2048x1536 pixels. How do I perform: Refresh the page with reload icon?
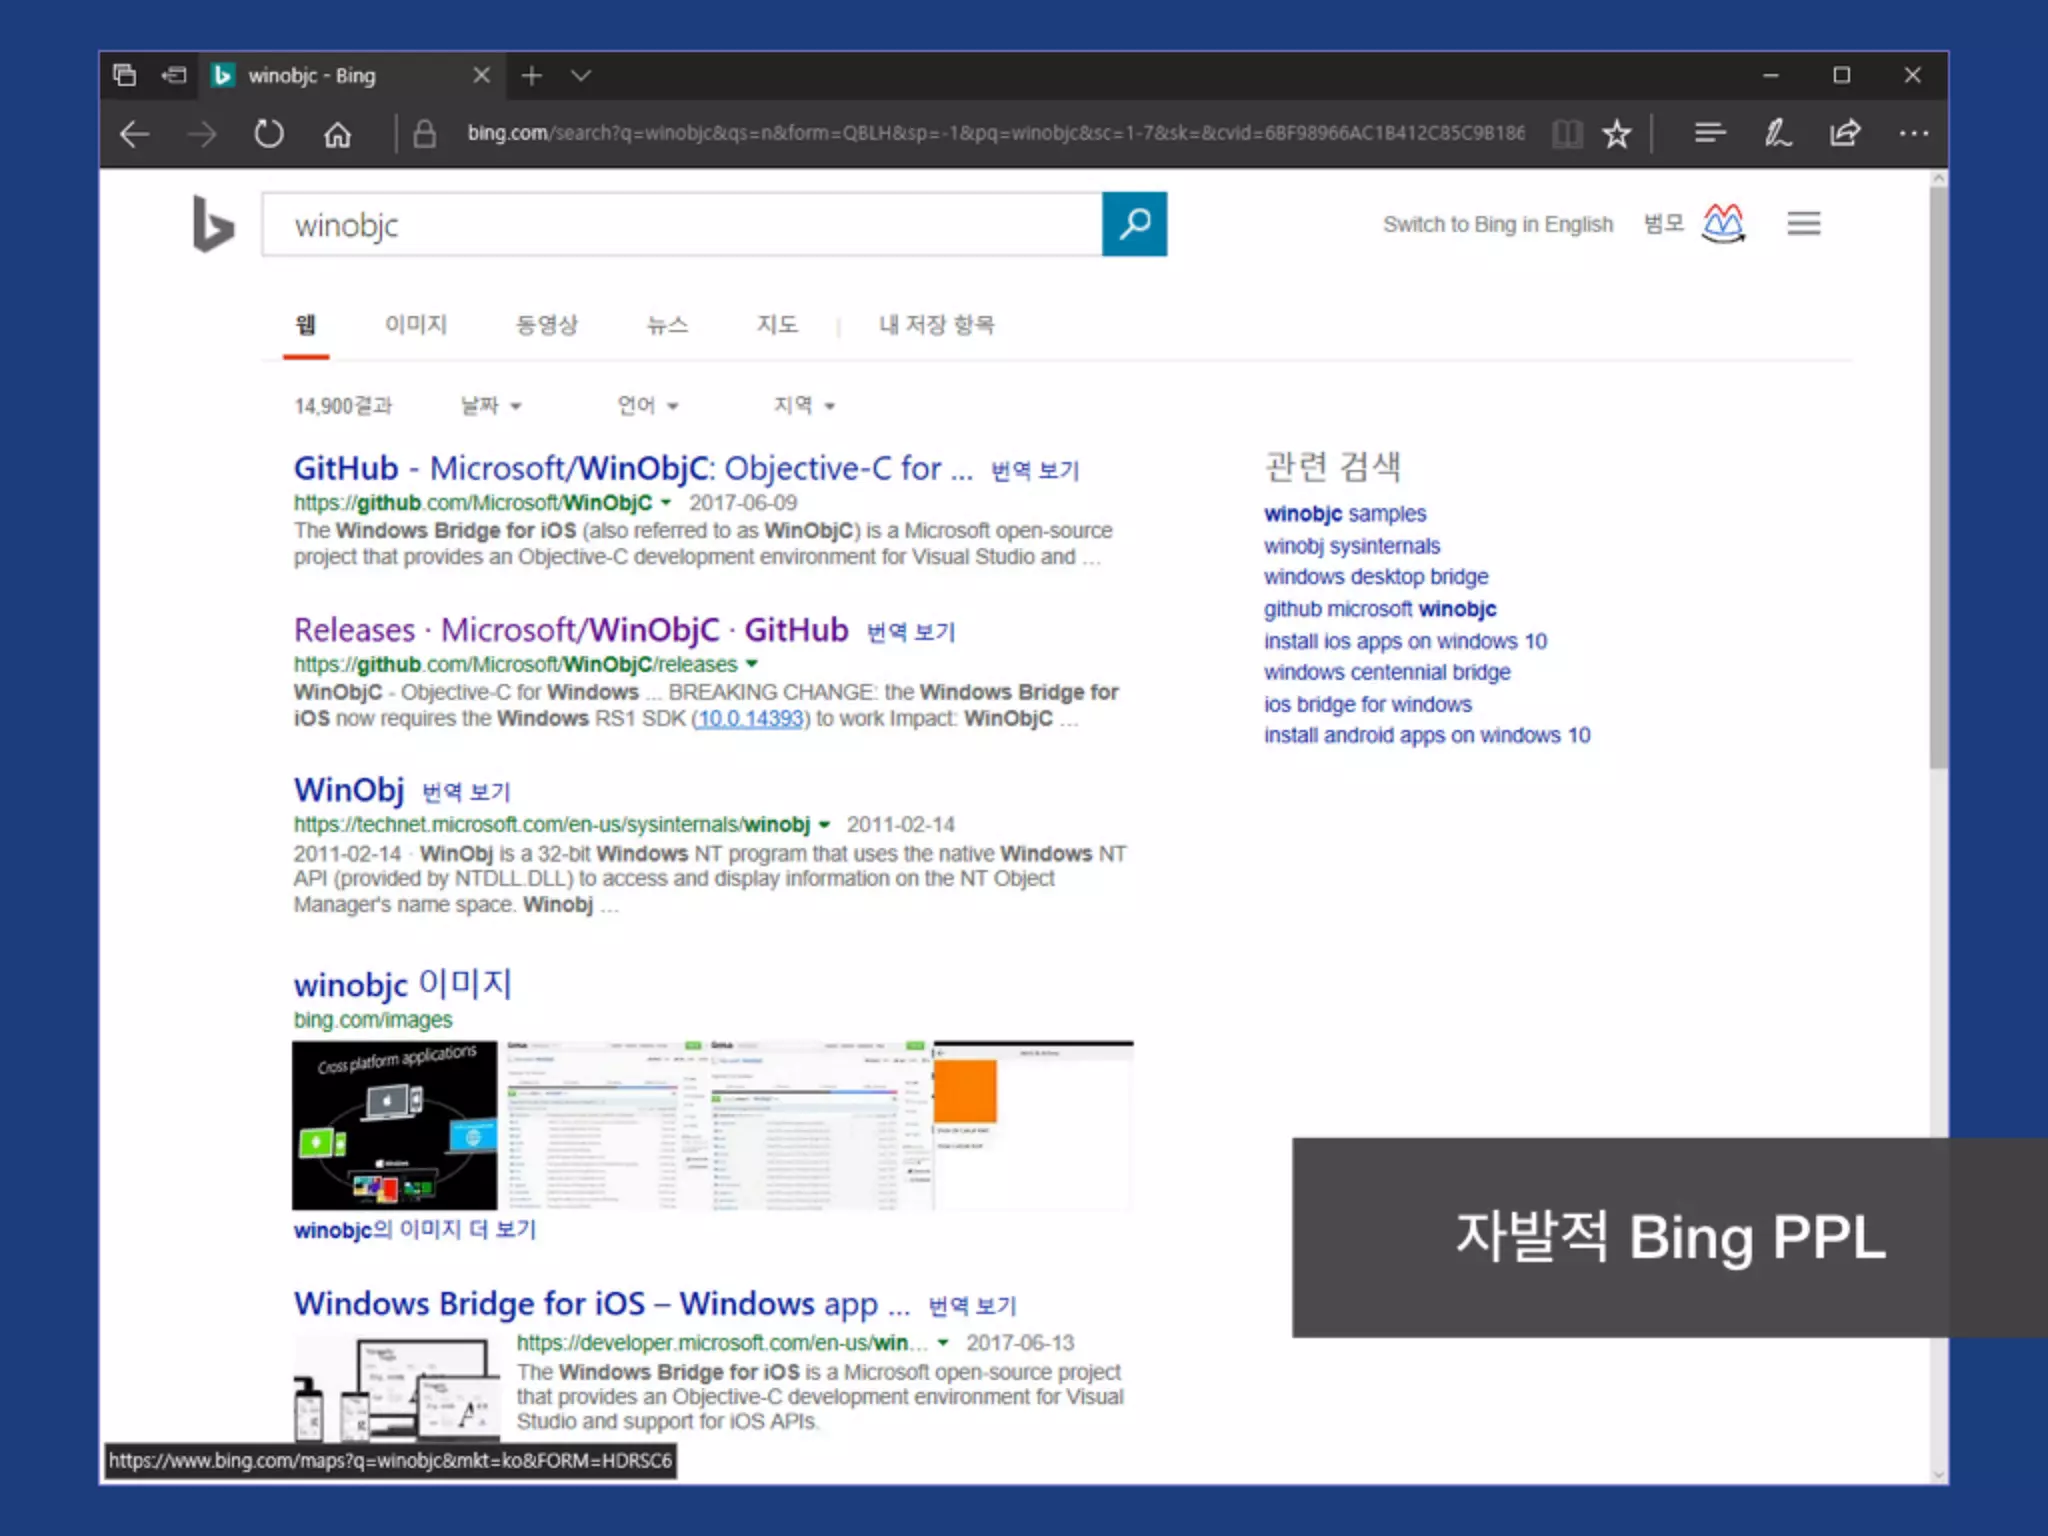point(268,133)
